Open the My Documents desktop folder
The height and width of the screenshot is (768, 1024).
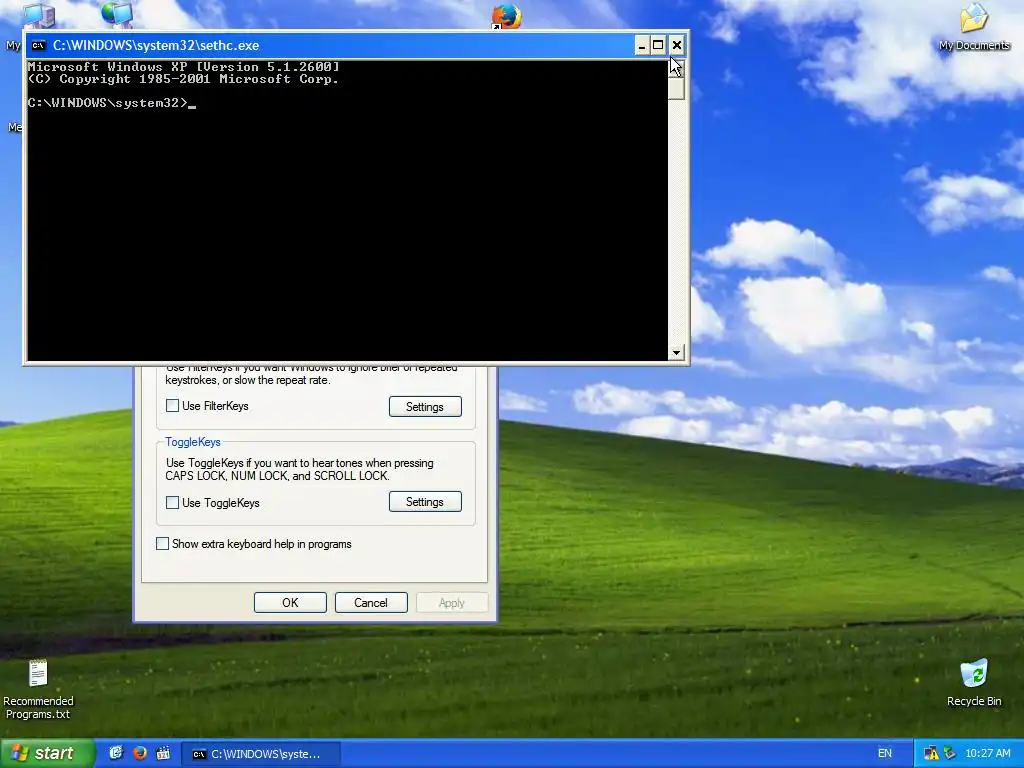coord(974,26)
